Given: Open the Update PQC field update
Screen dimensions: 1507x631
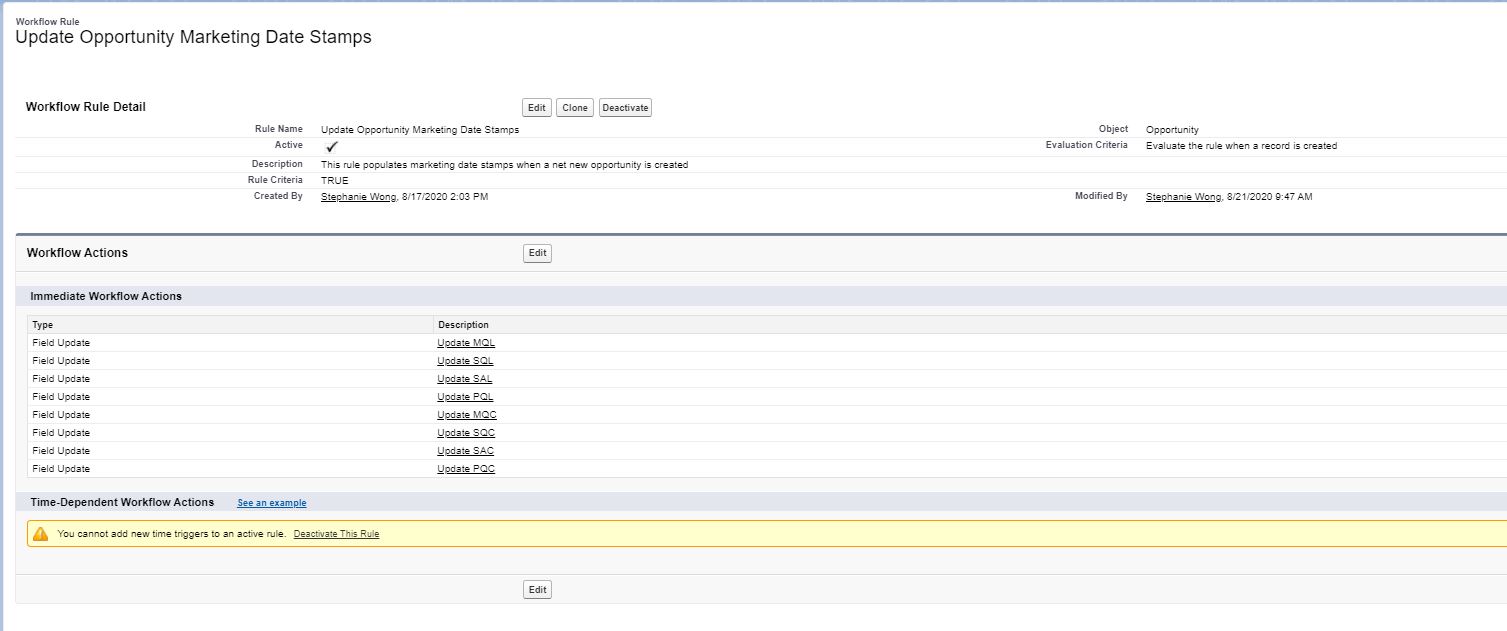Looking at the screenshot, I should (x=466, y=469).
